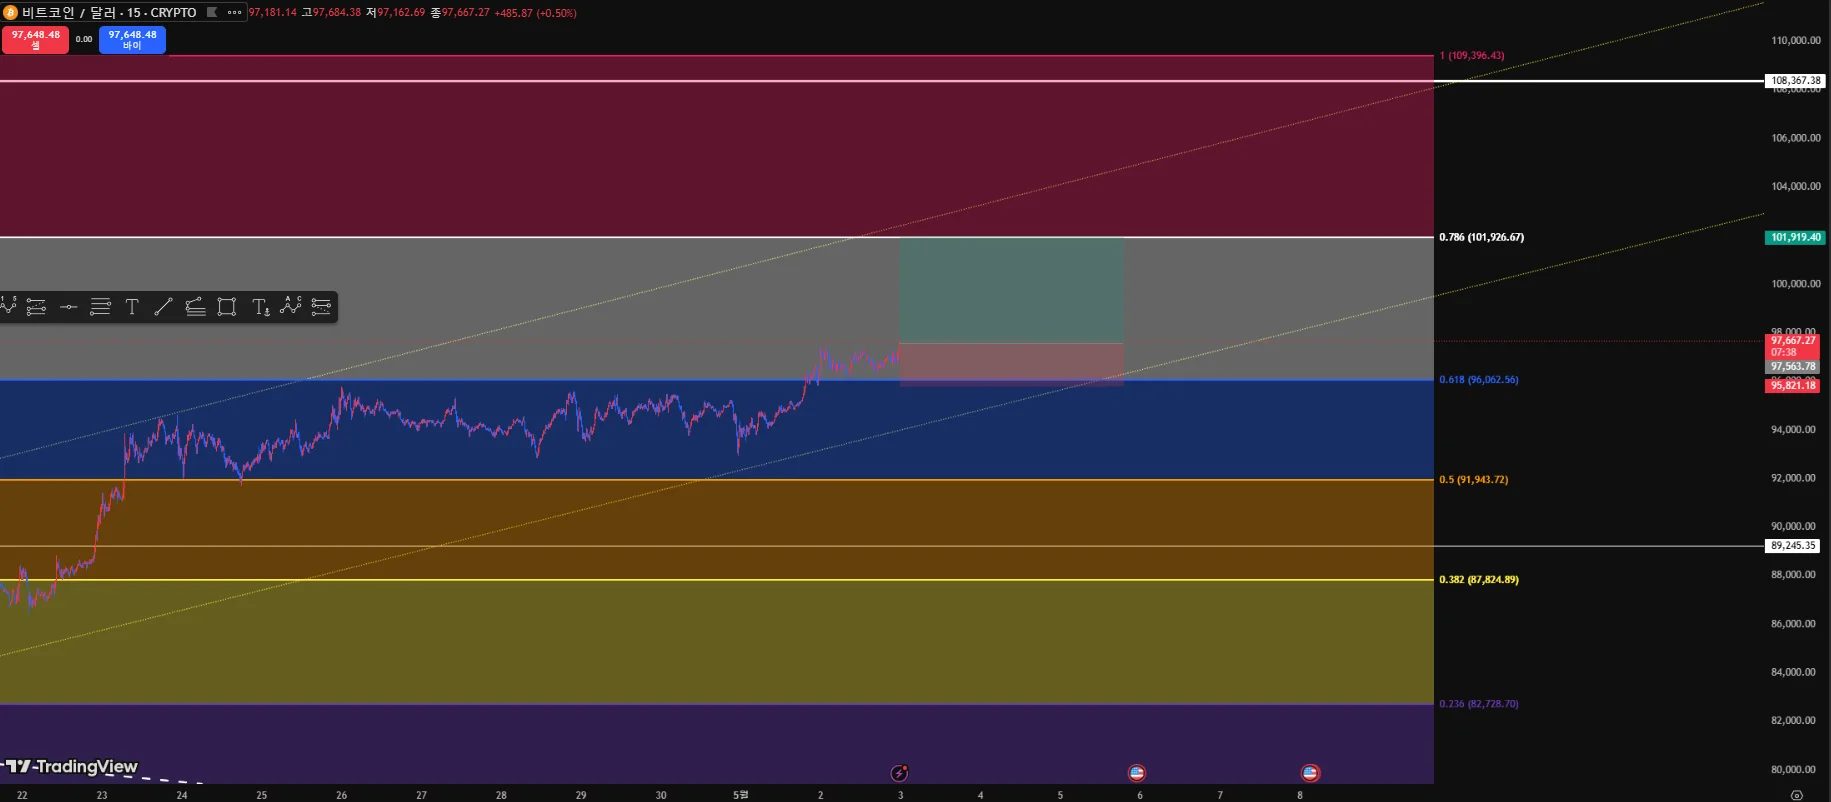Select the parallel horizontal lines channel tool
This screenshot has width=1831, height=802.
pyautogui.click(x=100, y=307)
